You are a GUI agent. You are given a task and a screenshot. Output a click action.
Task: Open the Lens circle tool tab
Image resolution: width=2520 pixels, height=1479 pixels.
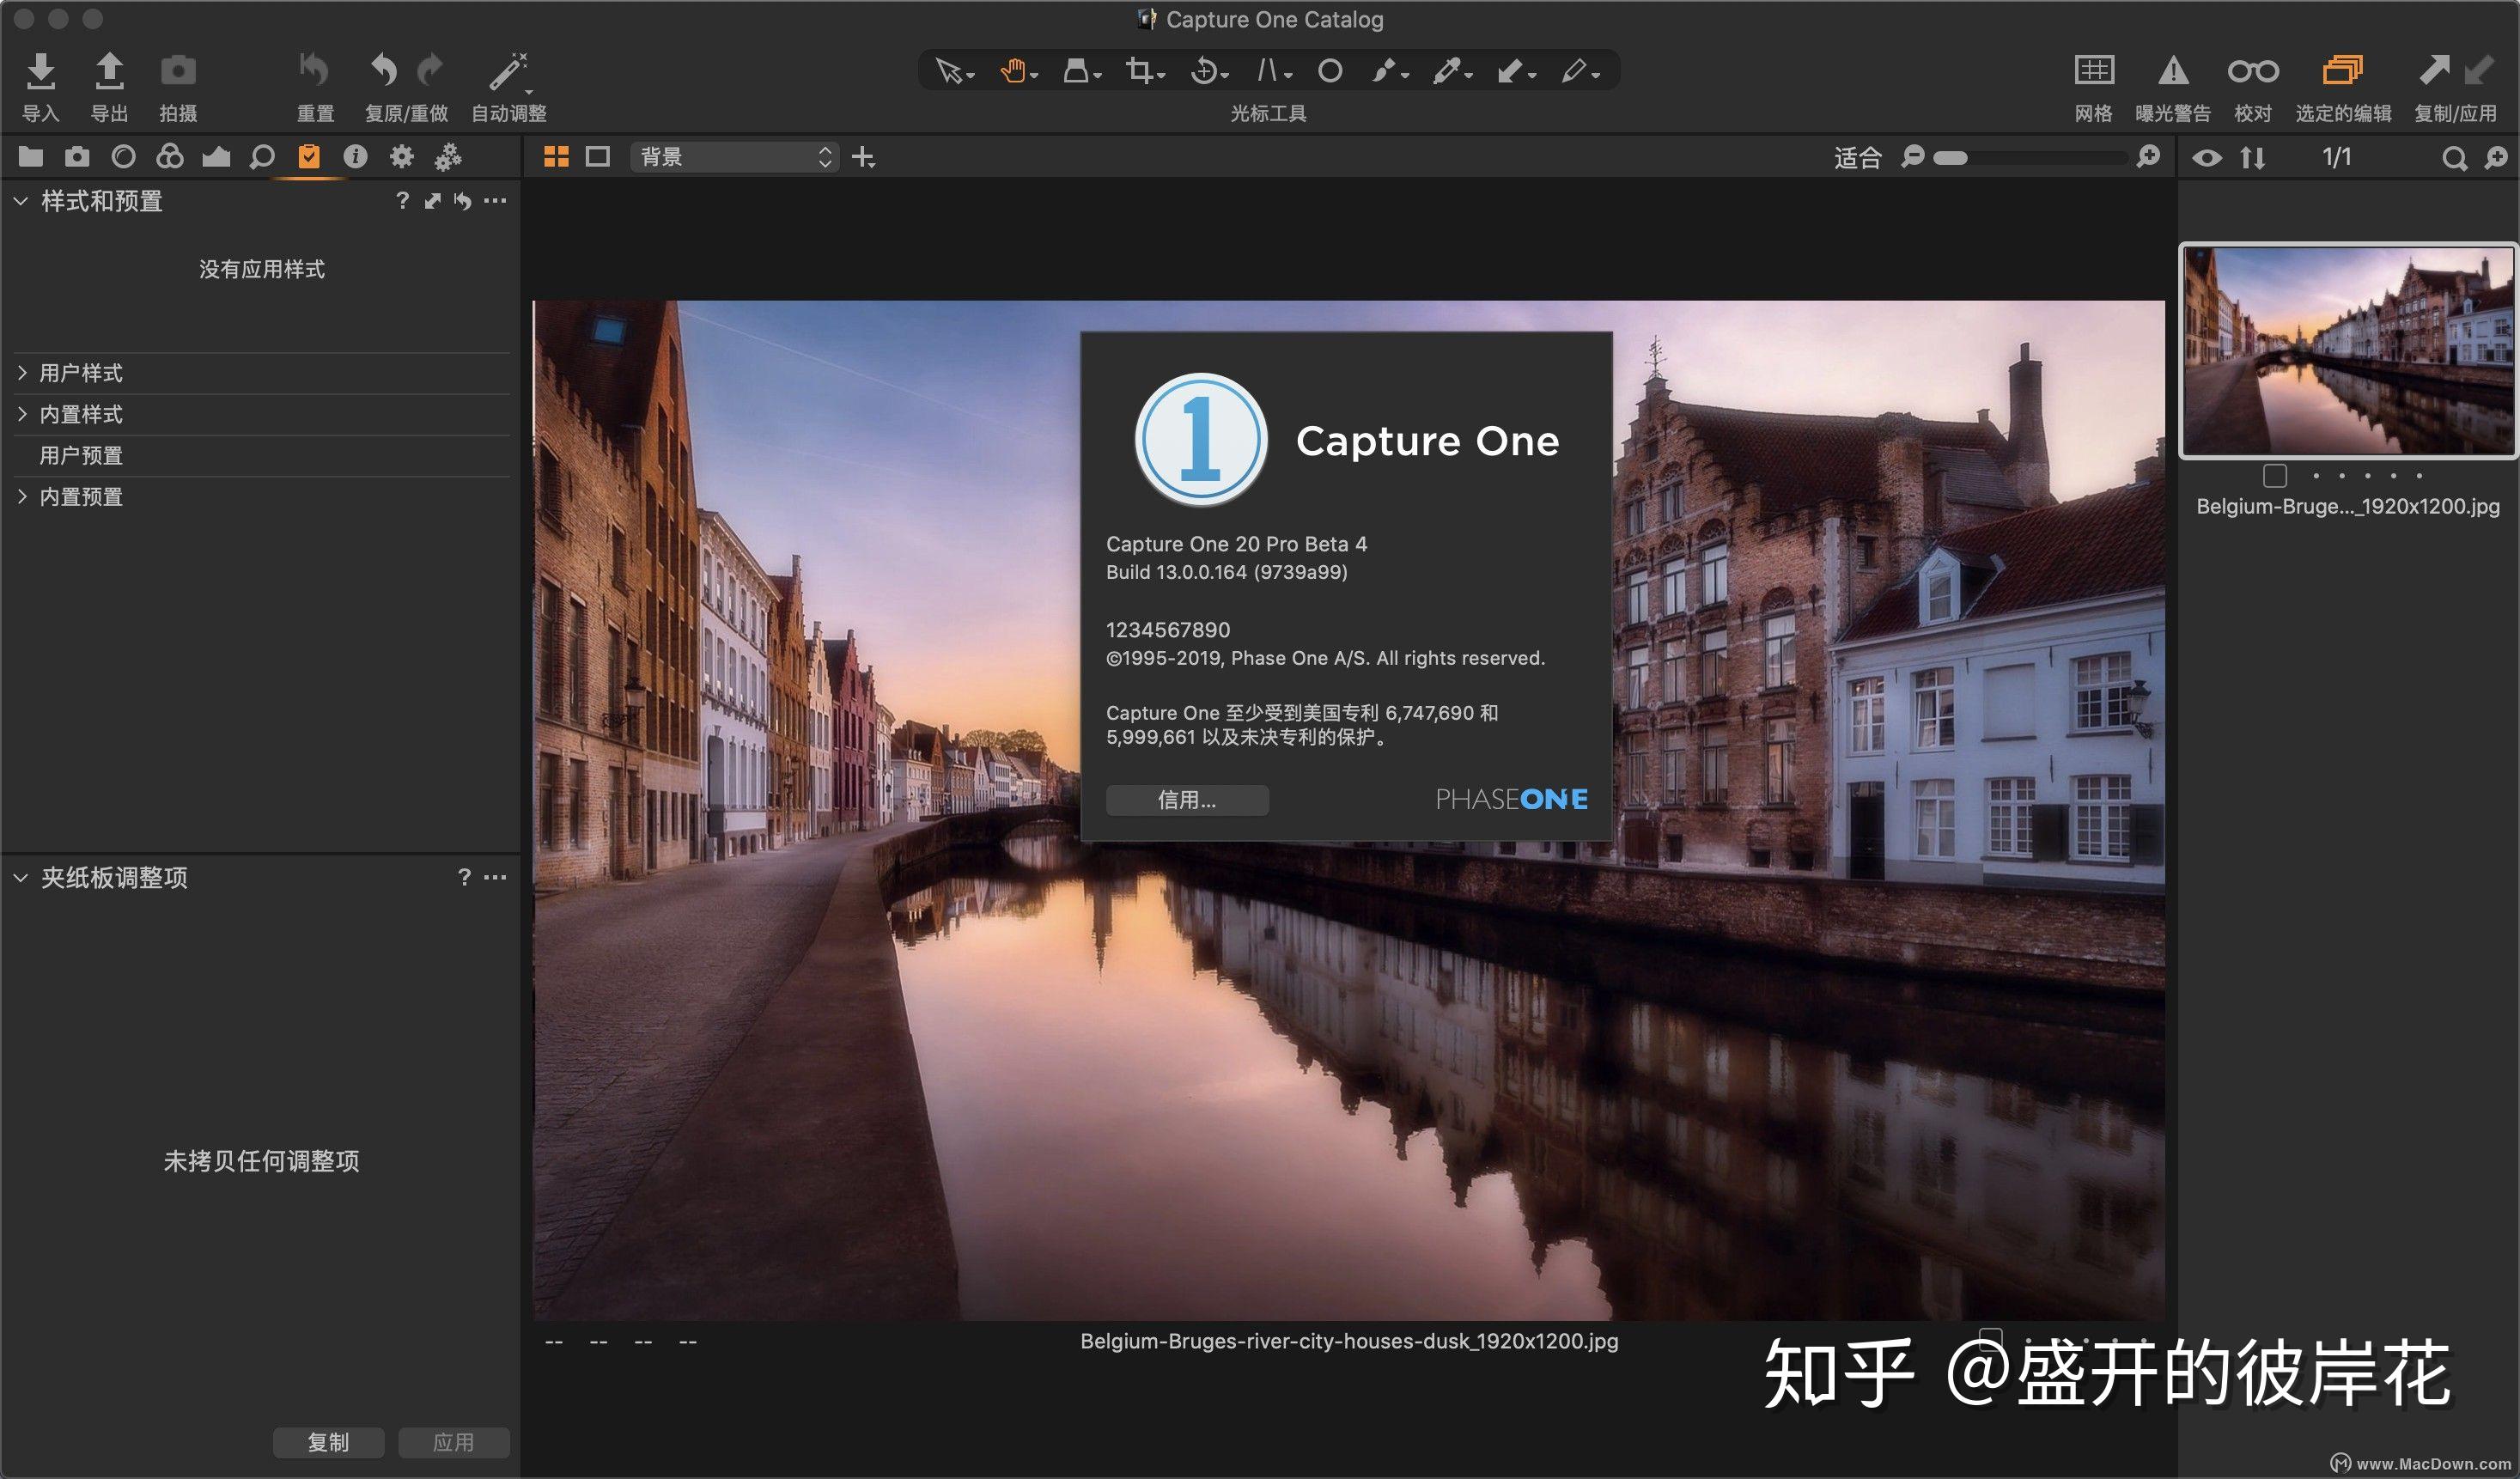coord(124,157)
